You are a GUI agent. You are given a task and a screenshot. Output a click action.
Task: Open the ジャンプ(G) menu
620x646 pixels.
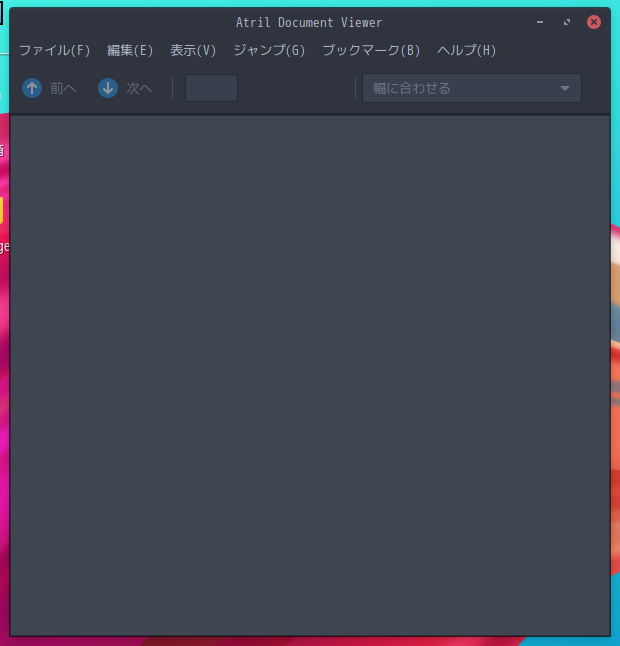tap(269, 50)
